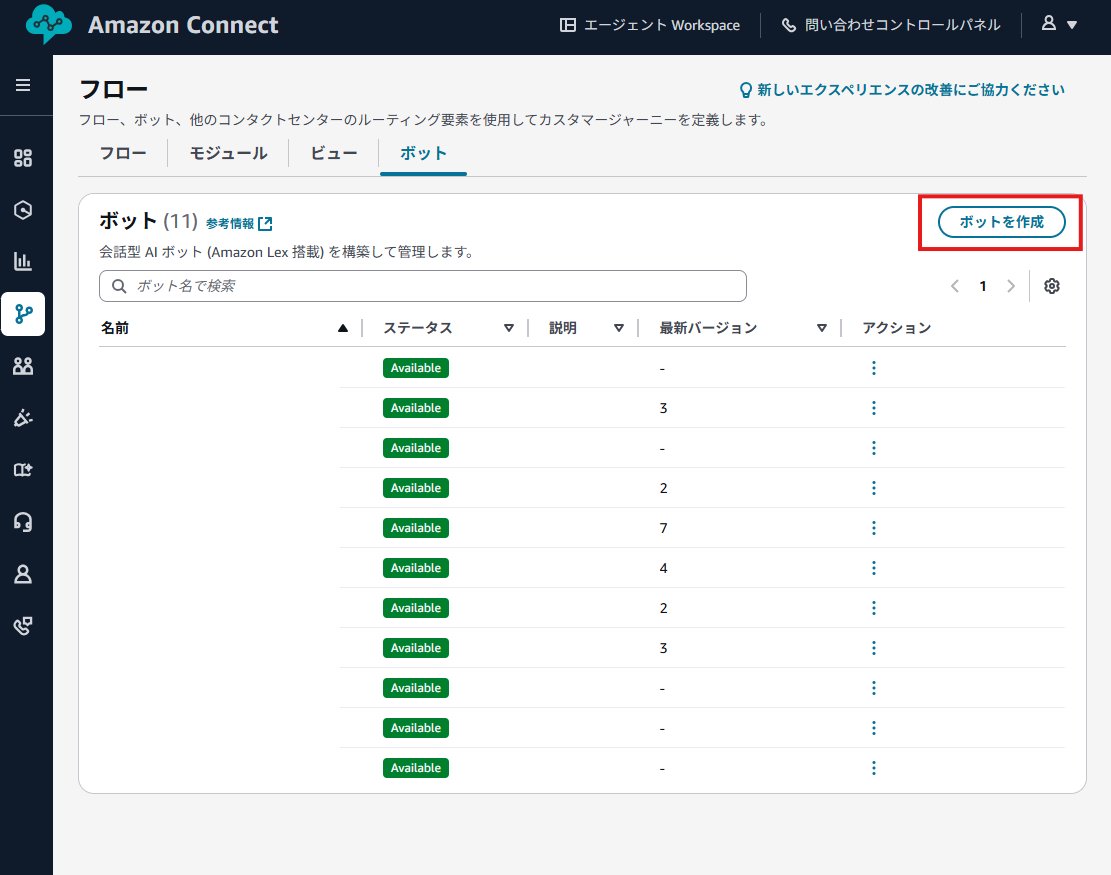Click the dashboard grid icon in sidebar
This screenshot has height=875, width=1111.
coord(23,158)
